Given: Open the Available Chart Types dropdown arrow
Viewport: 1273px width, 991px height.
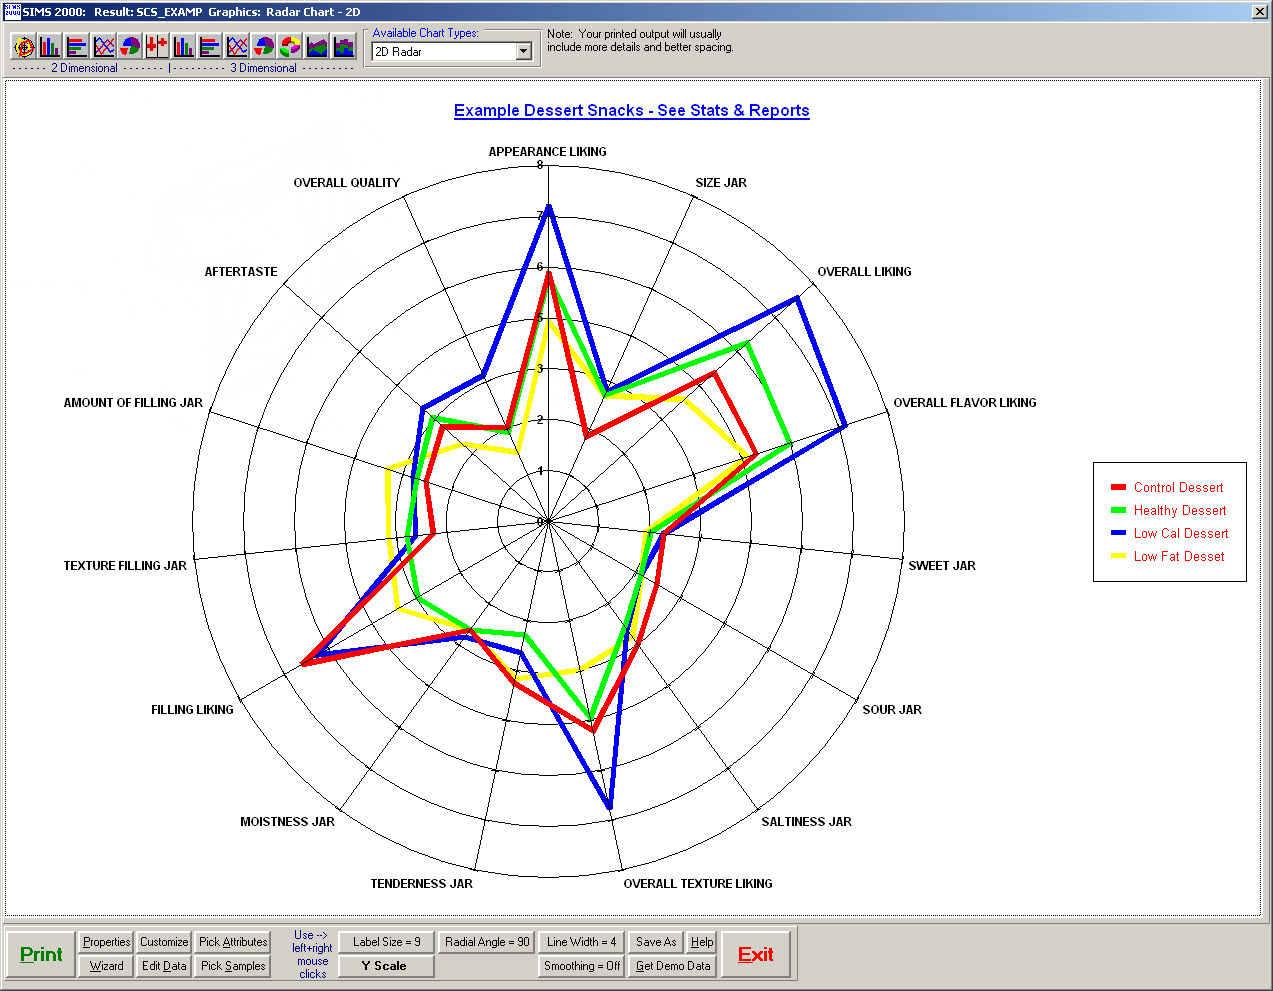Looking at the screenshot, I should (523, 52).
